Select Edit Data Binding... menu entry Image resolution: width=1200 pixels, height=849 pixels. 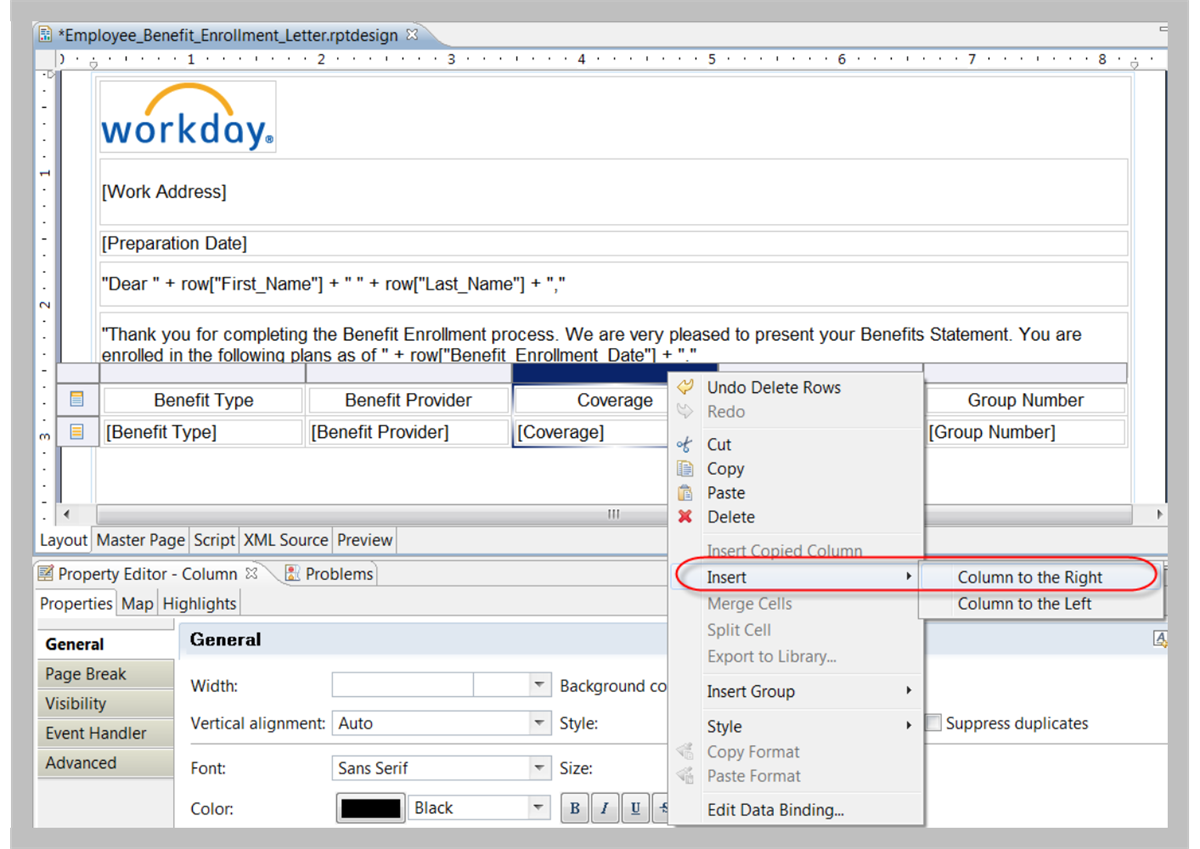(775, 810)
